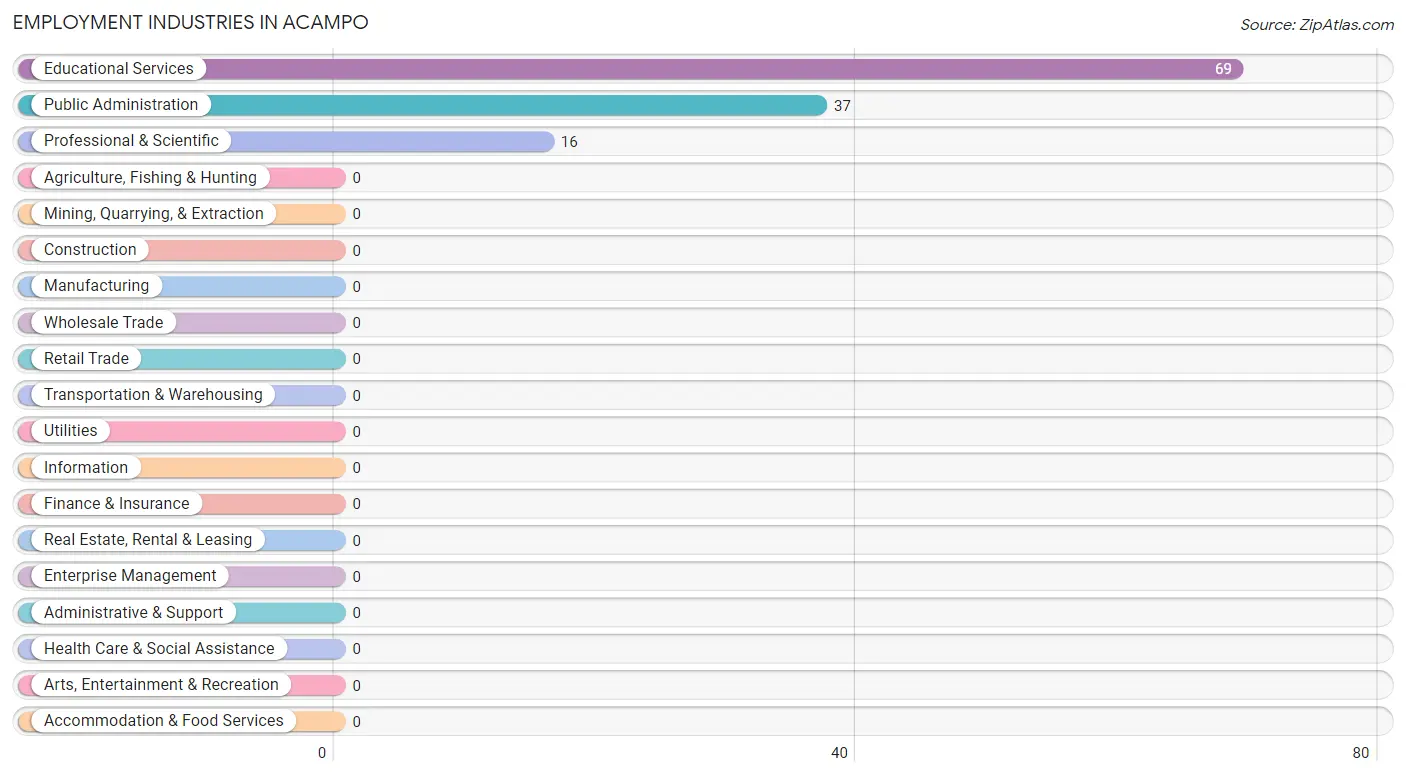Click the axis tick label 80
Image resolution: width=1406 pixels, height=776 pixels.
pos(1360,753)
